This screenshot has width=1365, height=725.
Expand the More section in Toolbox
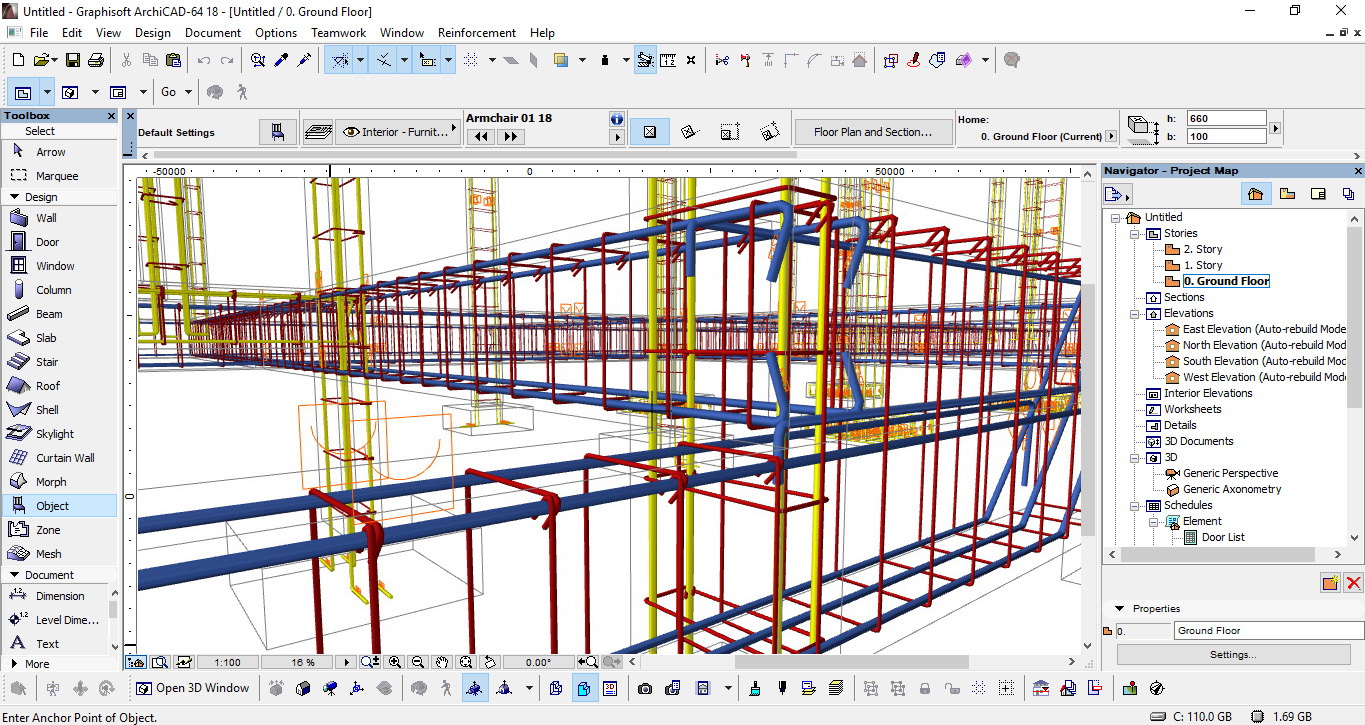coord(14,664)
